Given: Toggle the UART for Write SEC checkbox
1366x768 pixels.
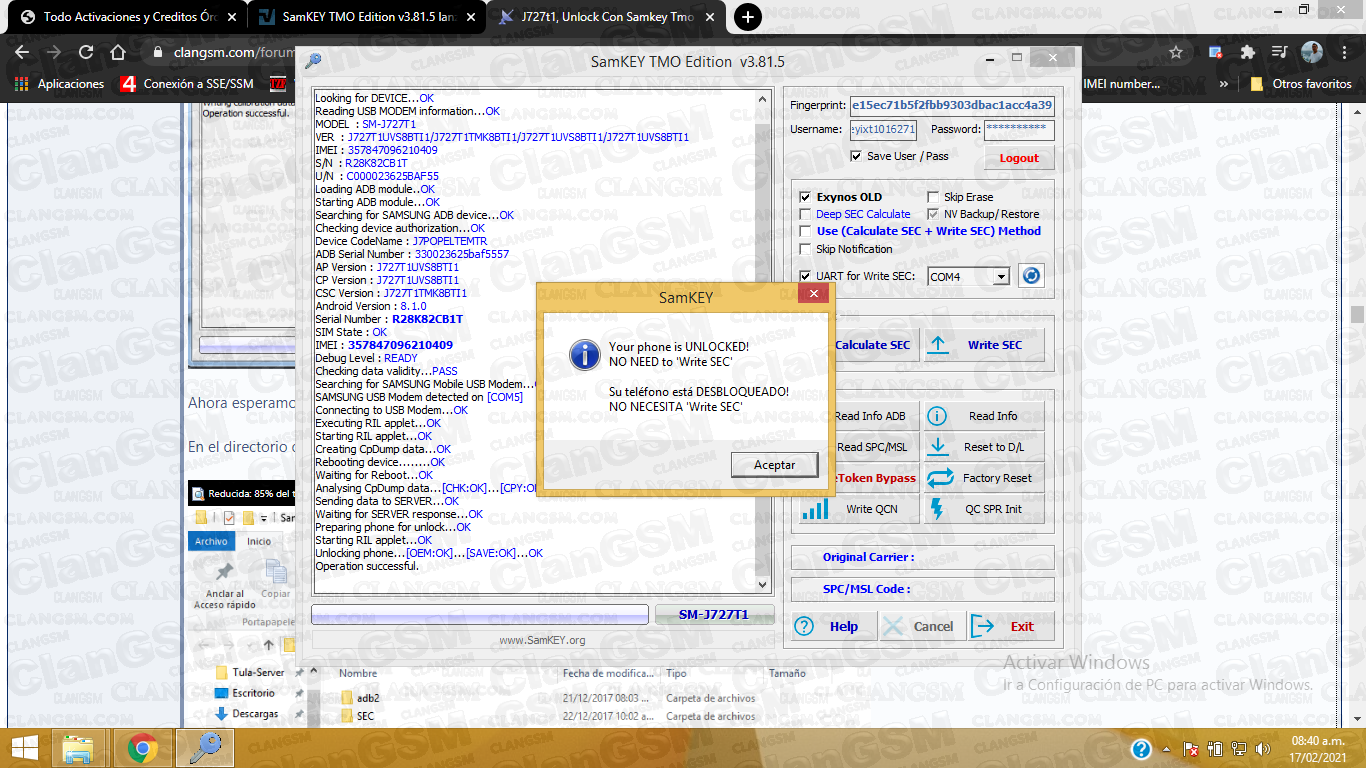Looking at the screenshot, I should [805, 276].
